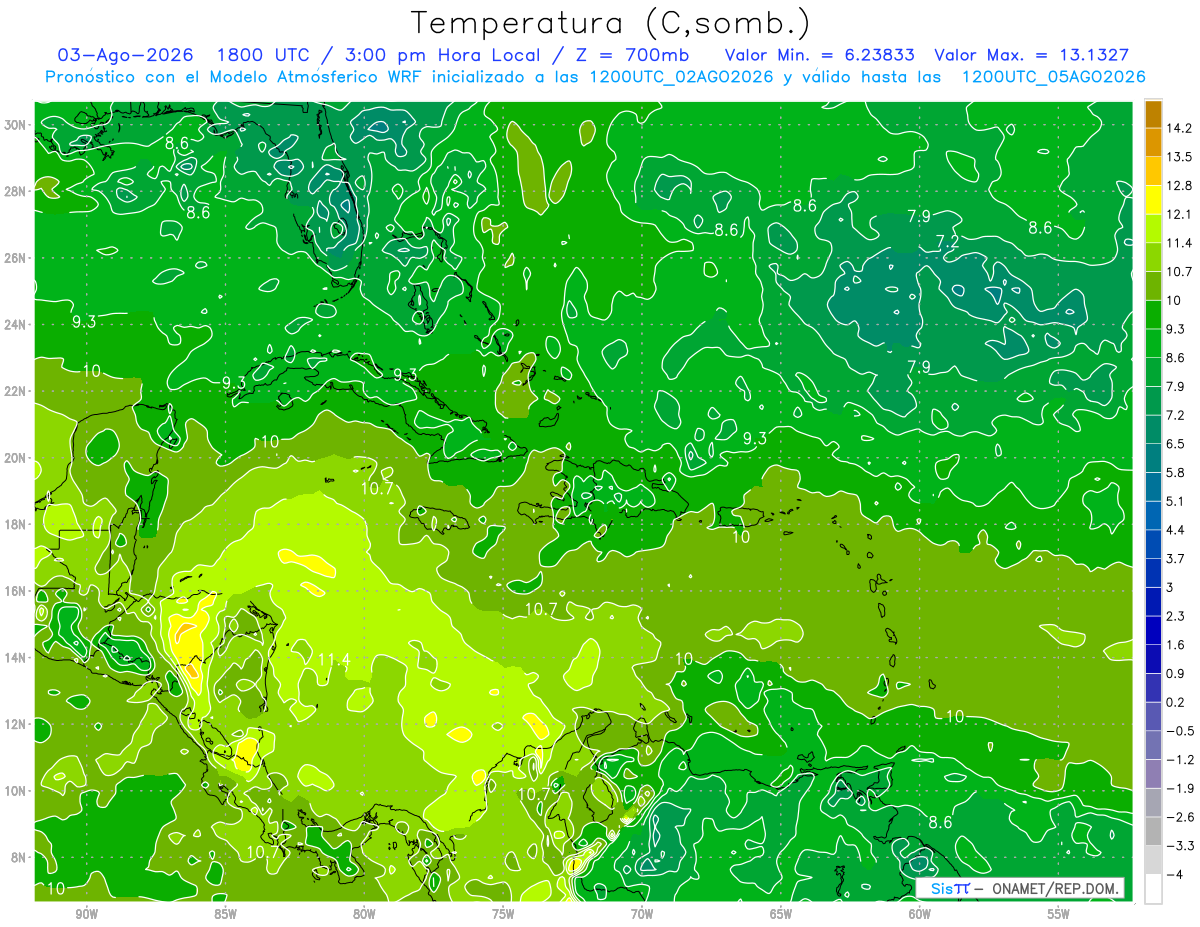Click the 30N latitude axis label

(15, 125)
